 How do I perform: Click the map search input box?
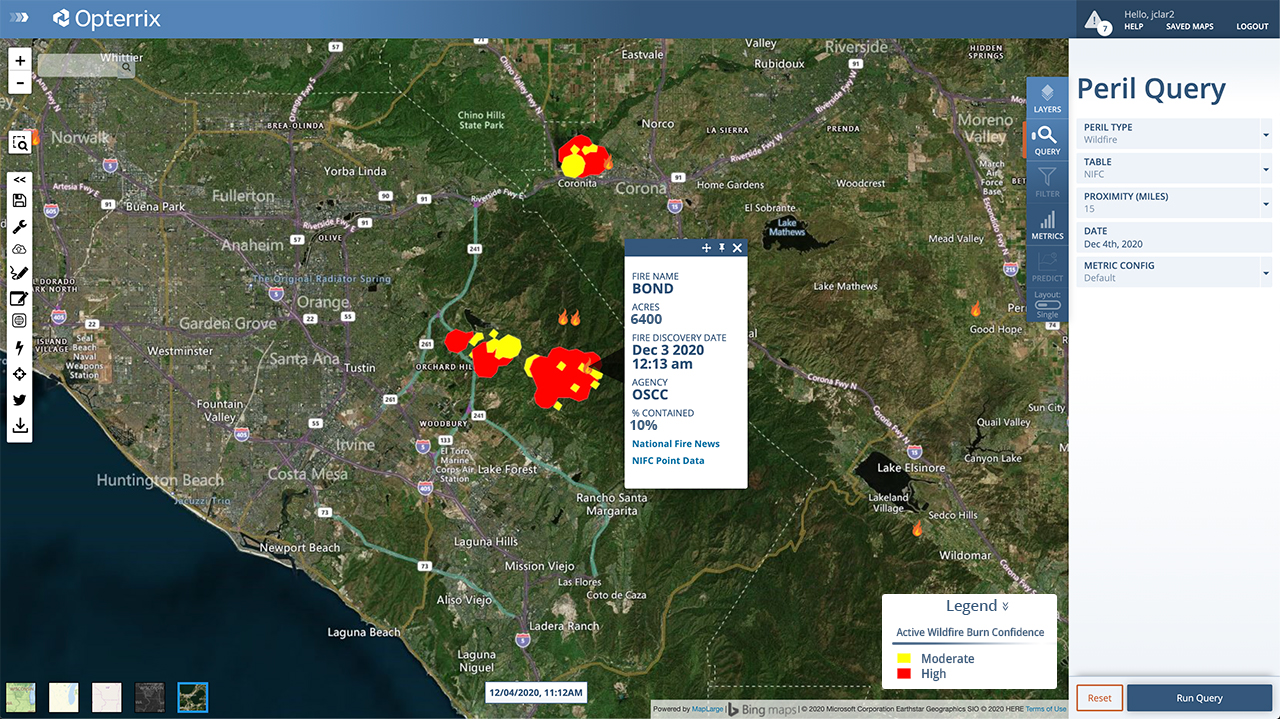[79, 67]
